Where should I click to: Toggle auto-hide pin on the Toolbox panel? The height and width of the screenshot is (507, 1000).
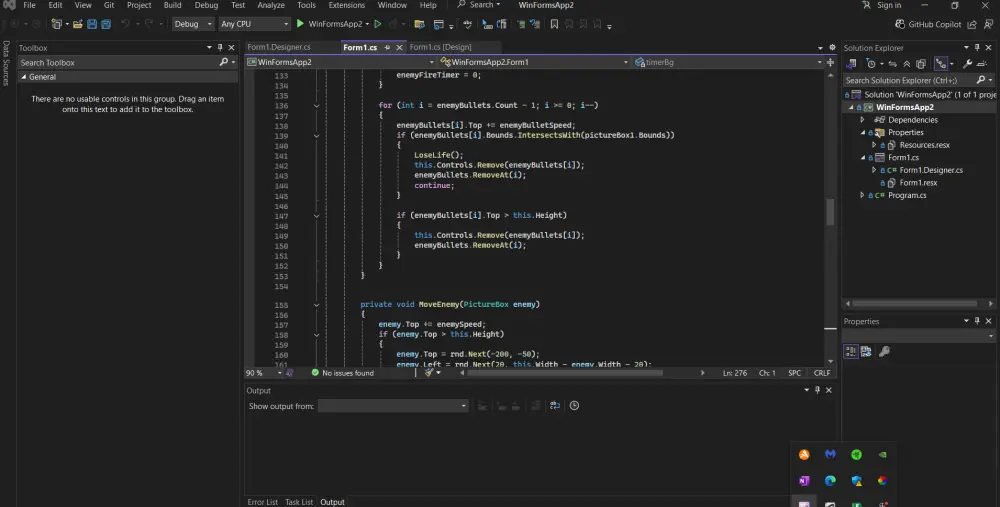click(x=220, y=47)
